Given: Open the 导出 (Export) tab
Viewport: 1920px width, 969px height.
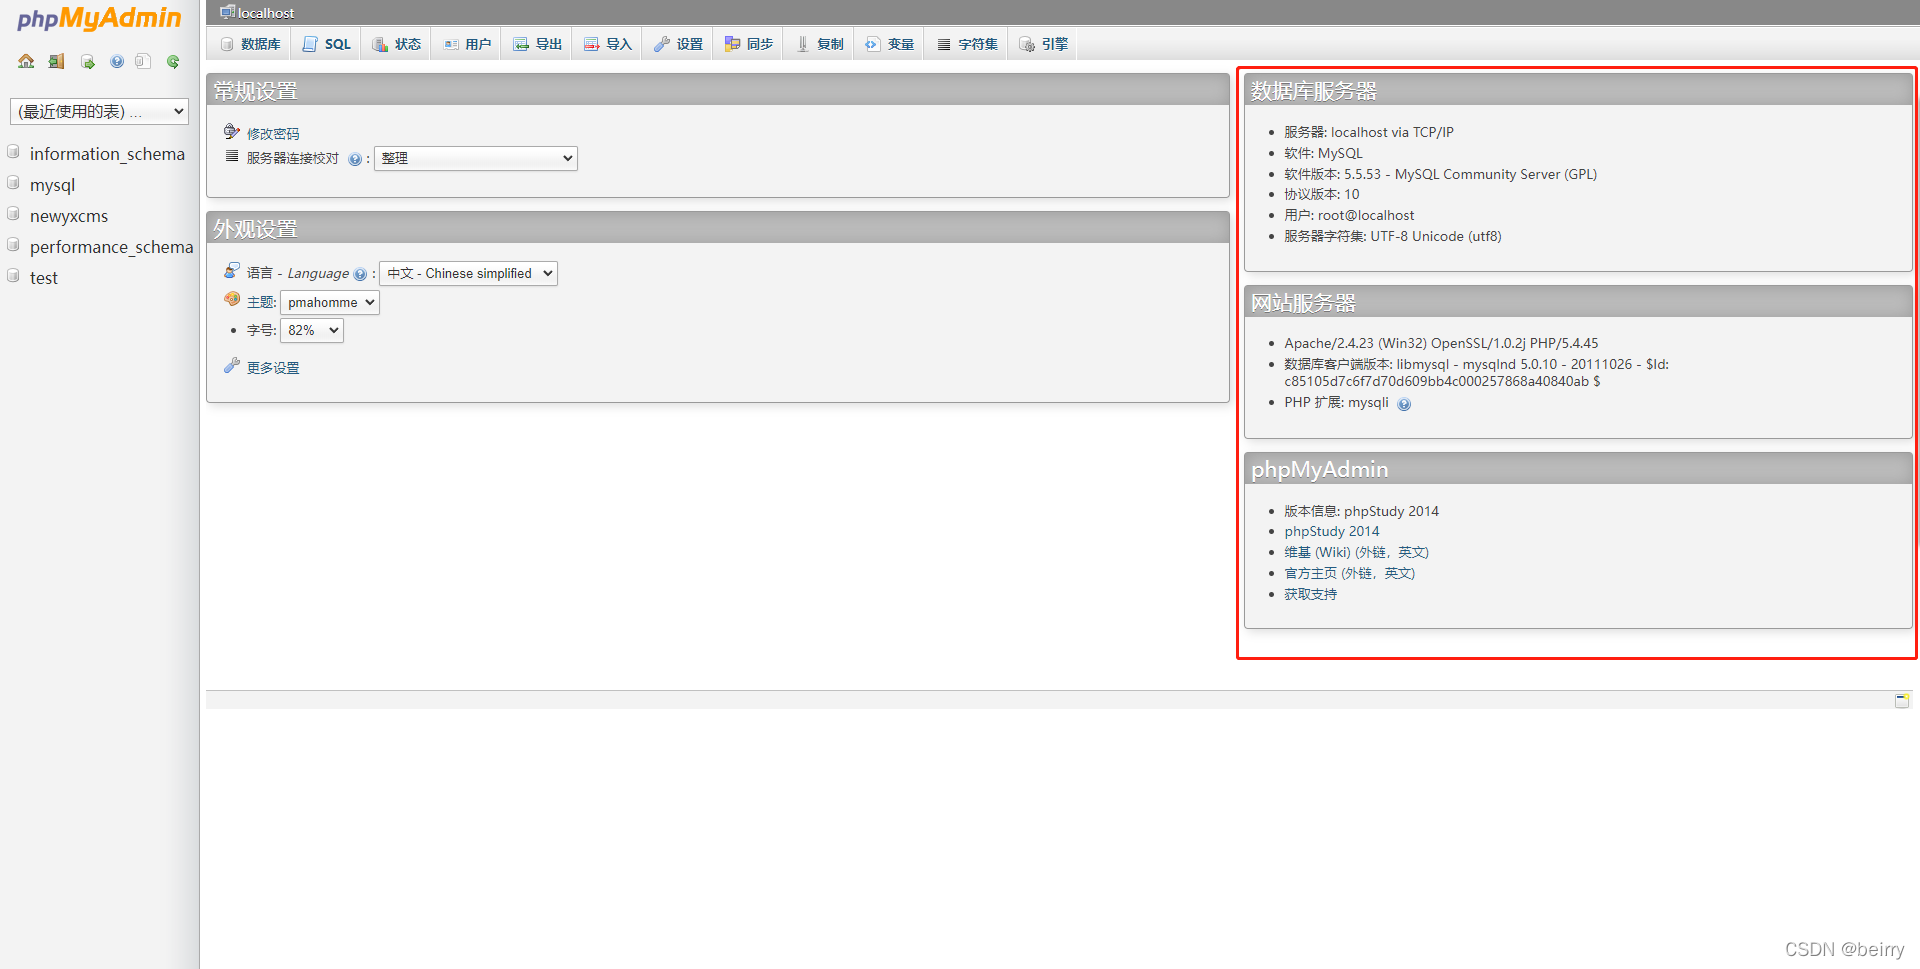Looking at the screenshot, I should (x=537, y=44).
